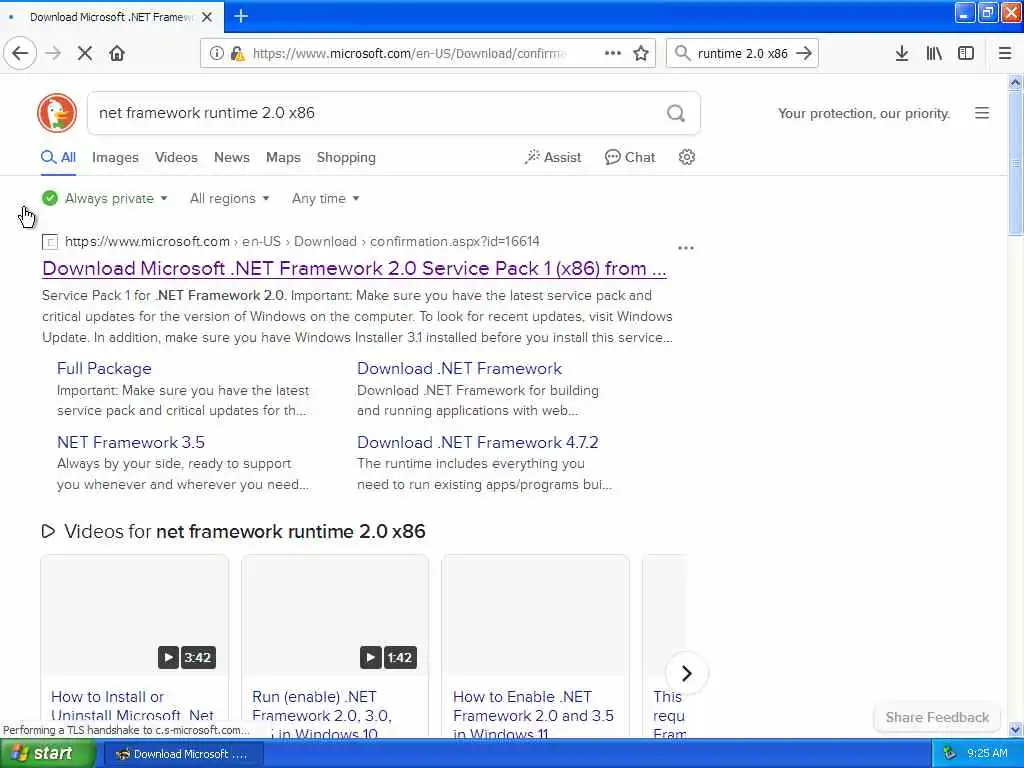This screenshot has height=768, width=1024.
Task: Open the NET Framework 3.5 sitelink
Action: click(131, 442)
